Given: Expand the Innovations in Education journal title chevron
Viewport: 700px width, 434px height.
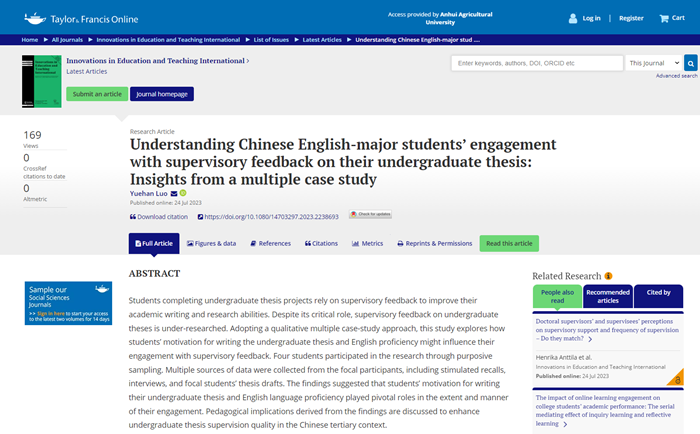Looking at the screenshot, I should point(248,61).
